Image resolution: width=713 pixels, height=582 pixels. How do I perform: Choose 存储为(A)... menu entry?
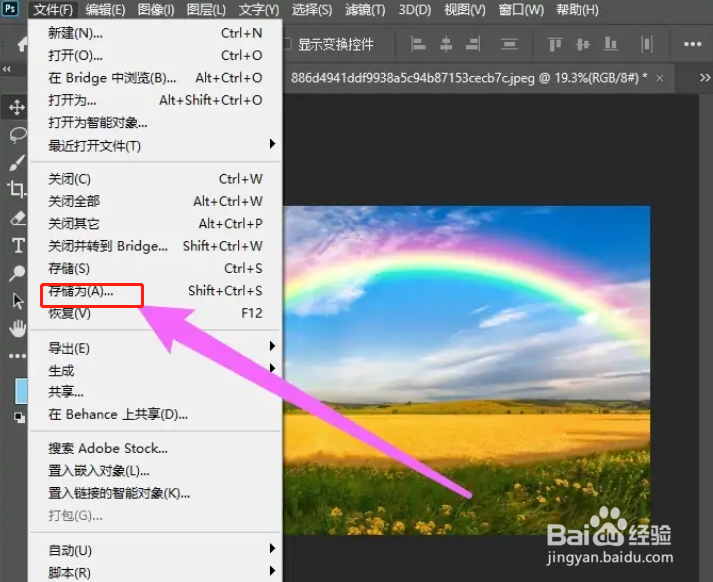click(x=156, y=291)
